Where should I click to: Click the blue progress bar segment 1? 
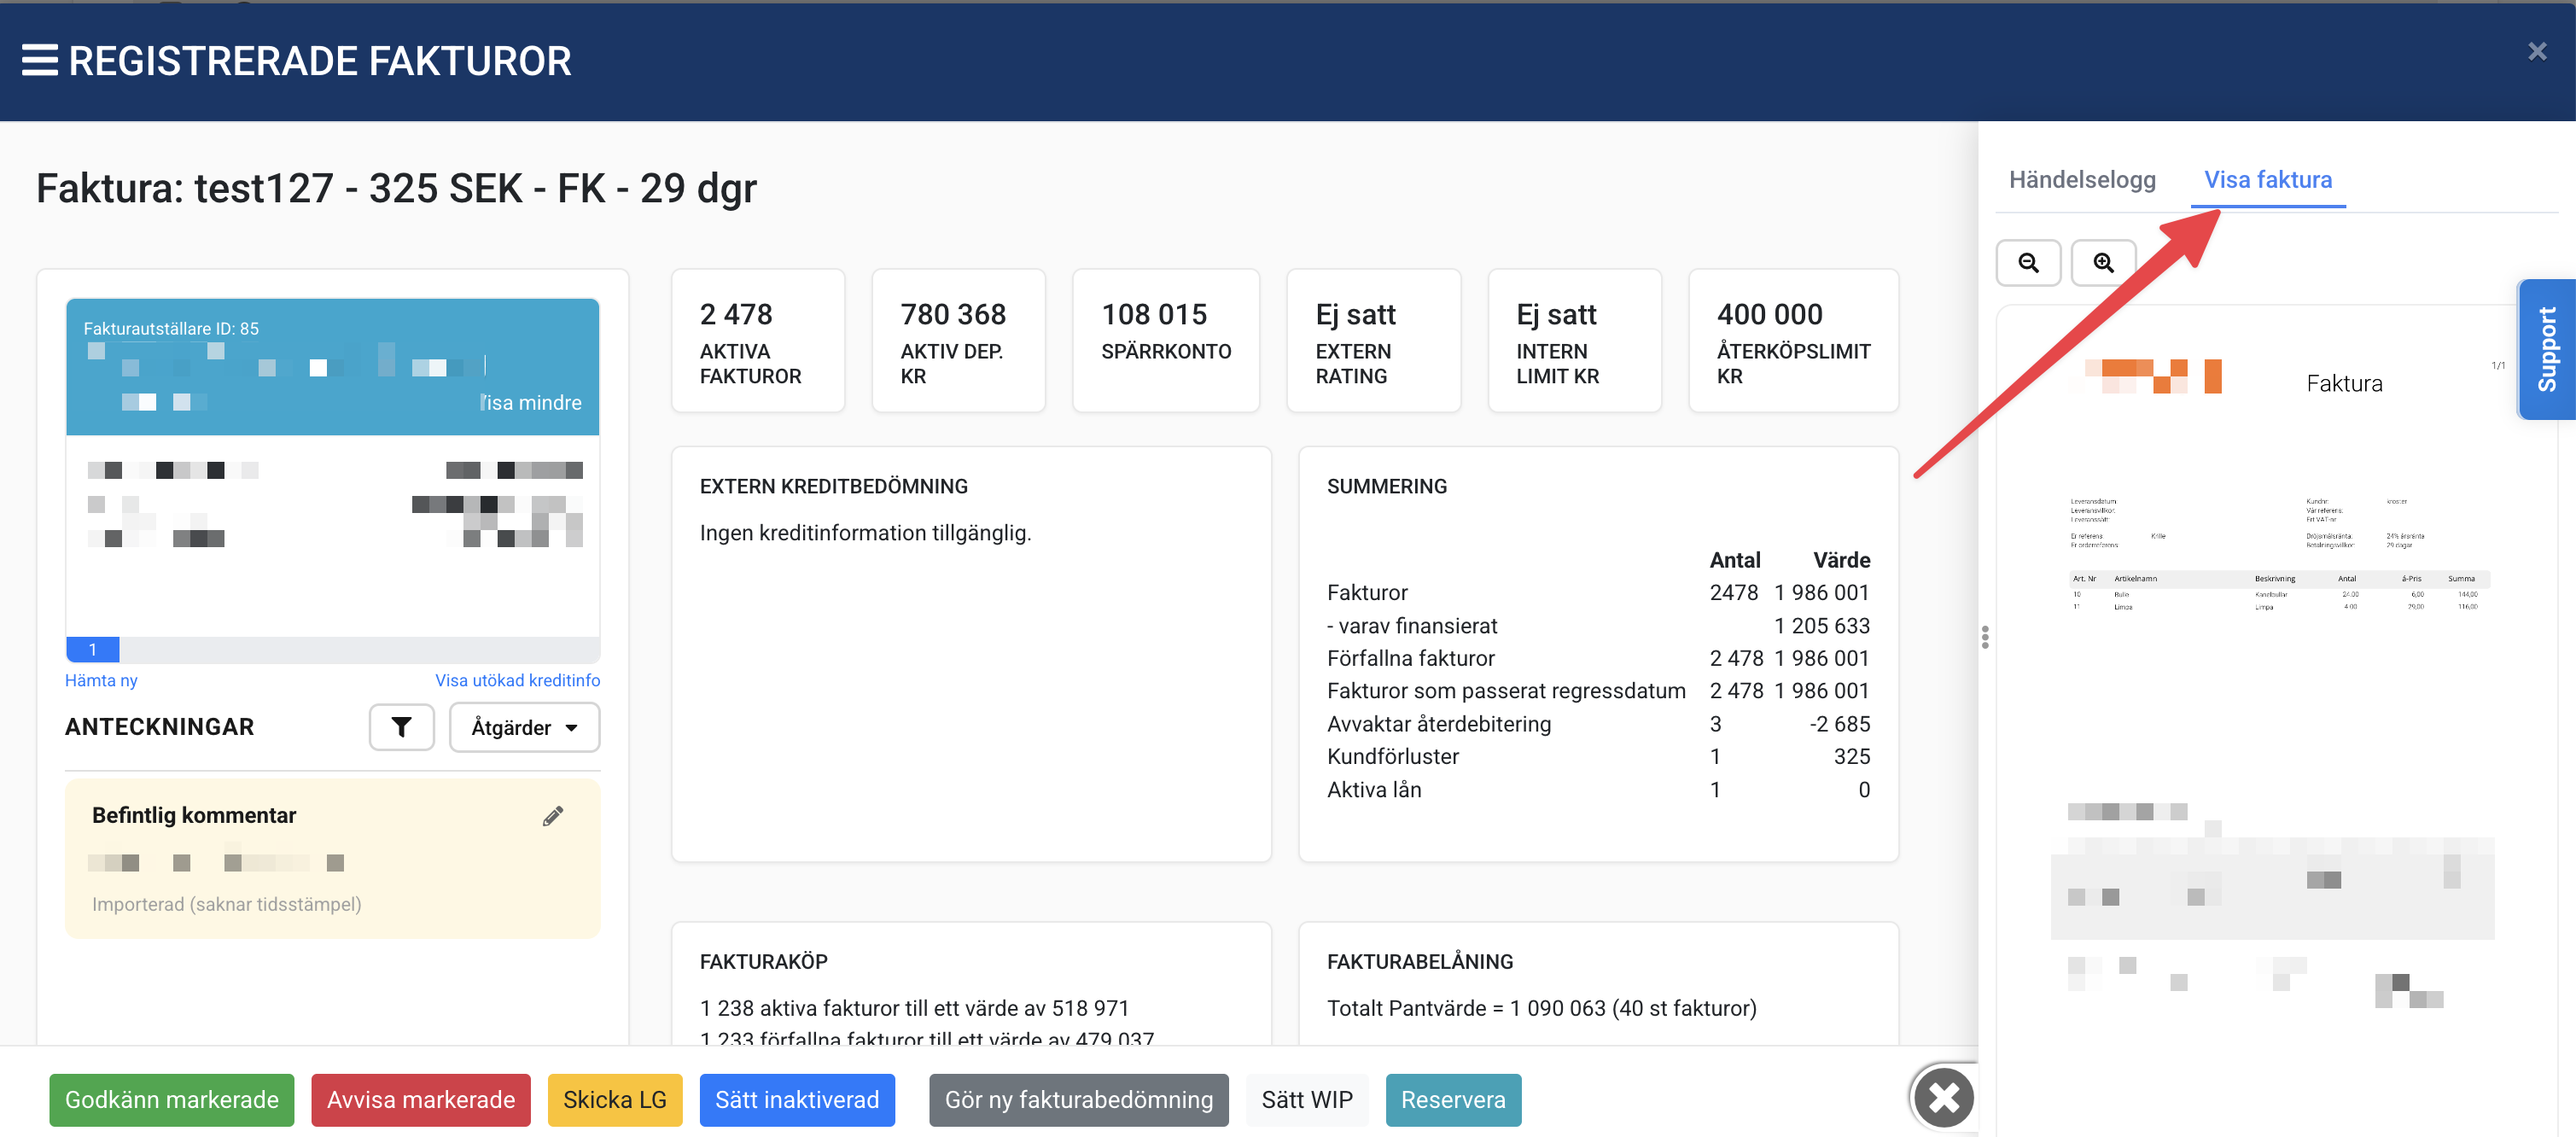point(93,650)
